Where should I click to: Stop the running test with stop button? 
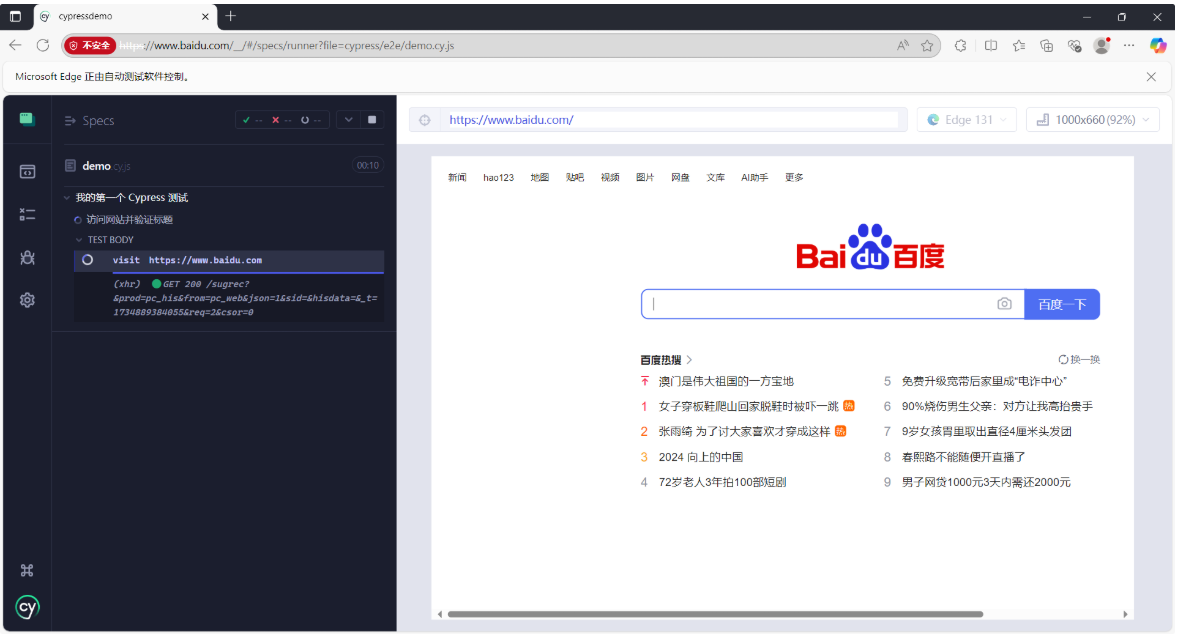point(372,120)
